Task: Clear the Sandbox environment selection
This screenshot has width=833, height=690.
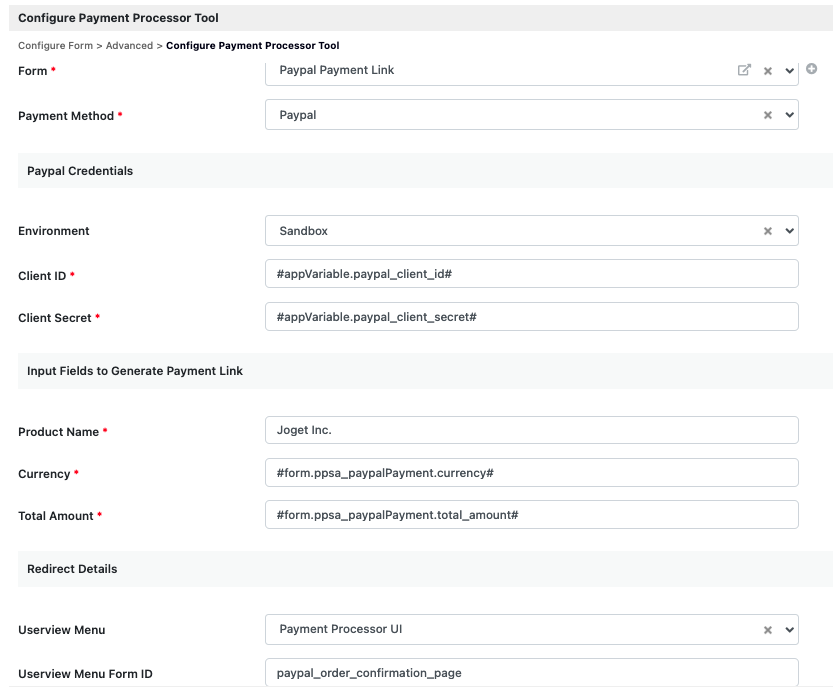Action: pos(768,231)
